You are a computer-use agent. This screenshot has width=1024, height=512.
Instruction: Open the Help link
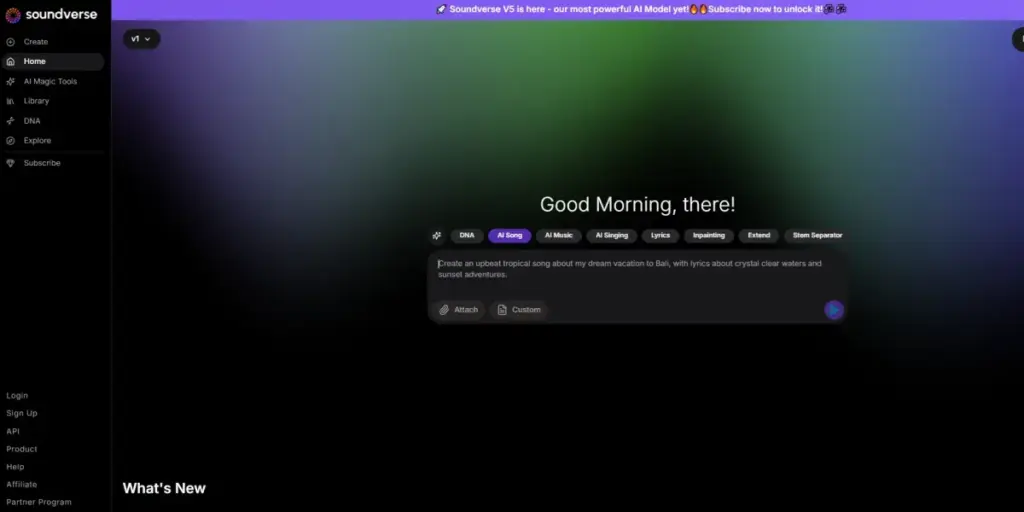coord(15,467)
